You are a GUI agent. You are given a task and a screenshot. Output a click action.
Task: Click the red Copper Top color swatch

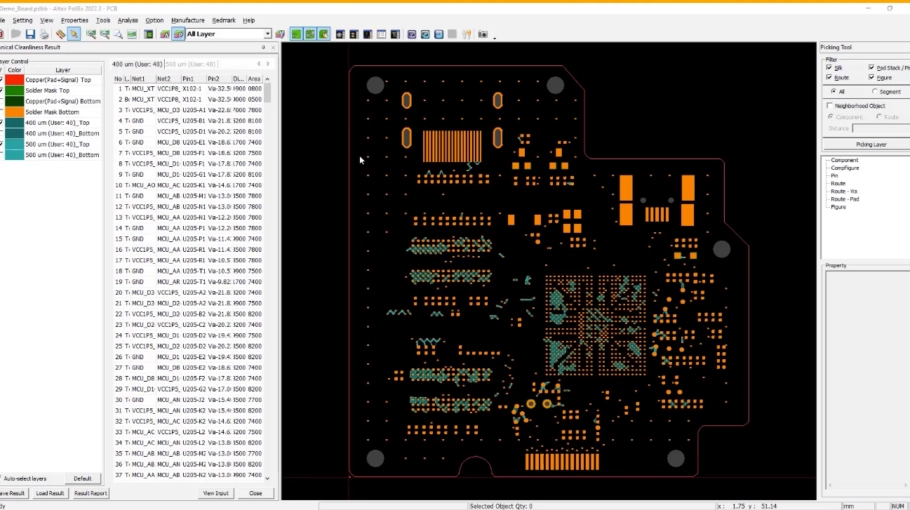click(15, 80)
